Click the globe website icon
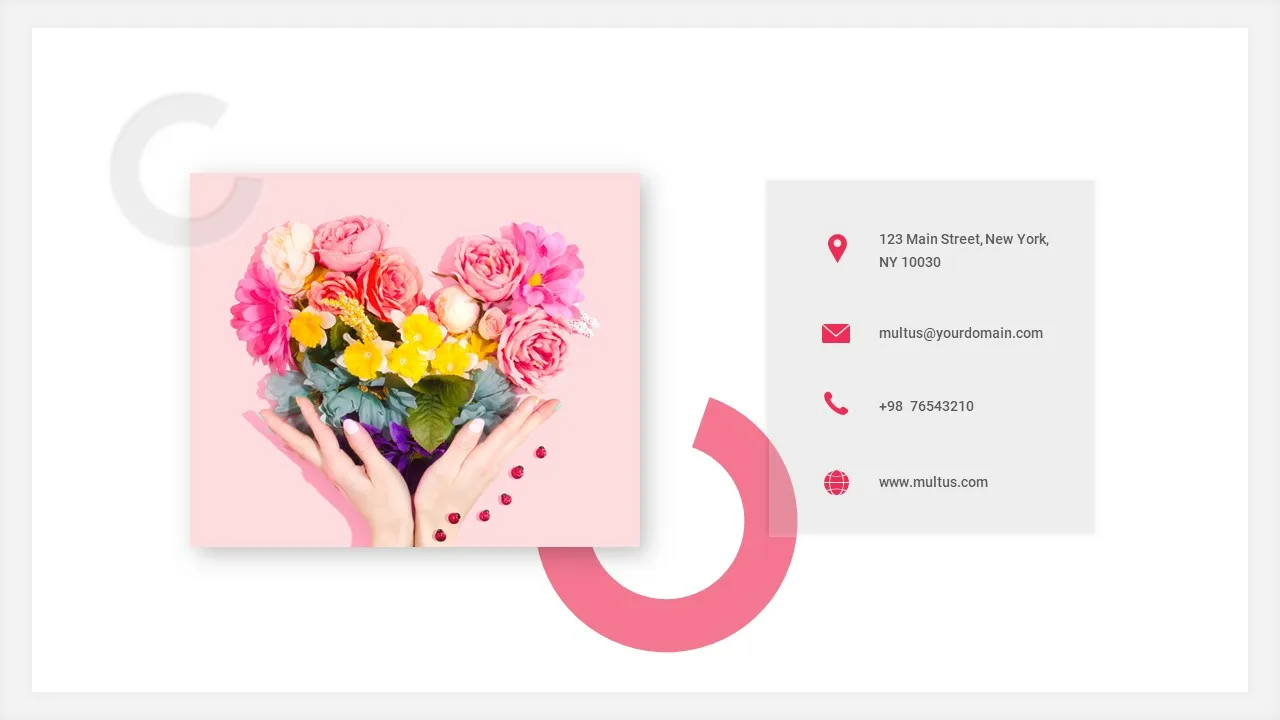Screen dimensions: 1280x720 836,483
